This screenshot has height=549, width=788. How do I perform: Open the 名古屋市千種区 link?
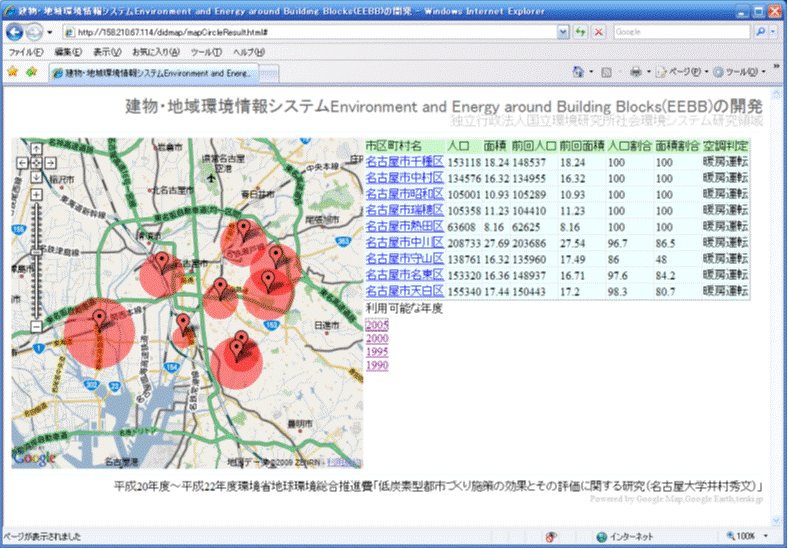tap(405, 162)
